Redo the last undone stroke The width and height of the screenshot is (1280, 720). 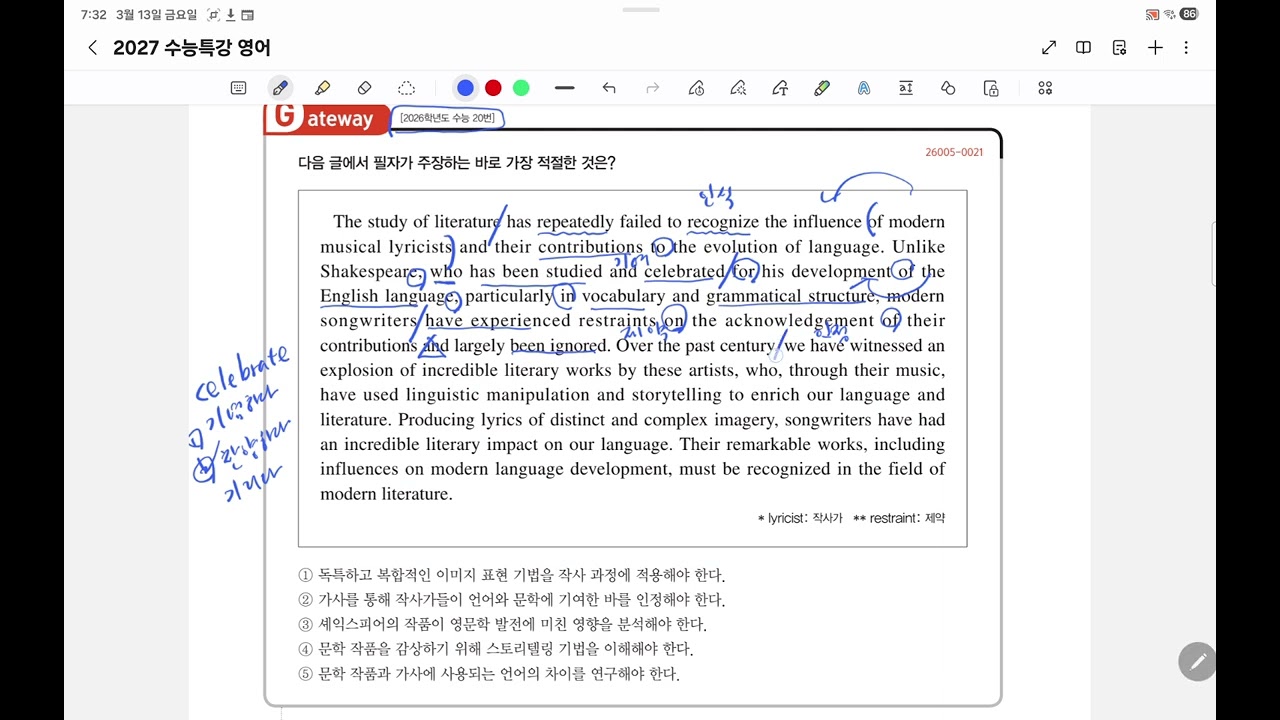point(653,88)
